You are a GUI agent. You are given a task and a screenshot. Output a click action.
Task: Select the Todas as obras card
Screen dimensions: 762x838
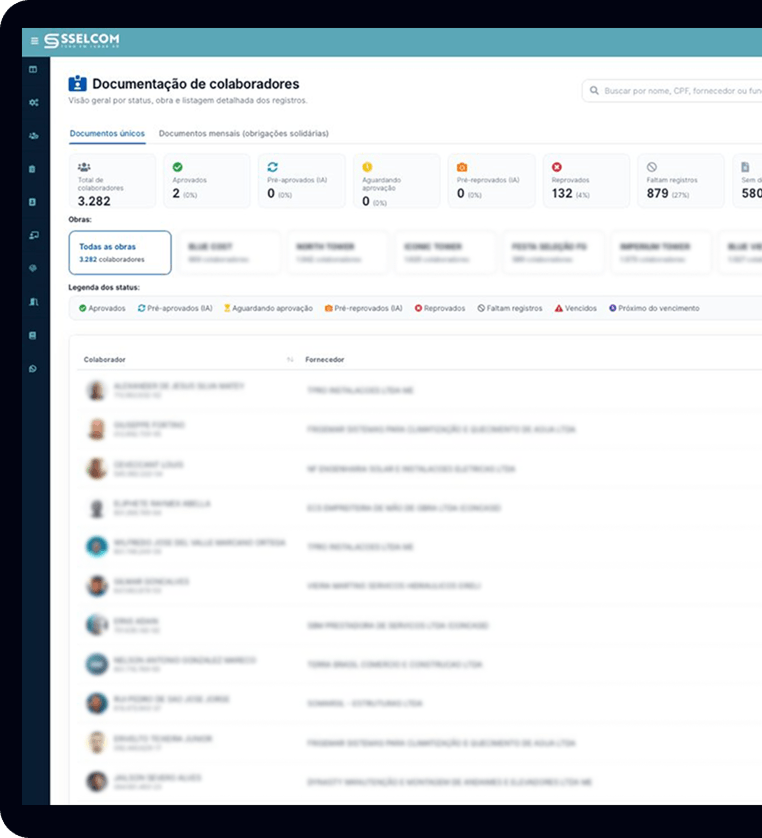pyautogui.click(x=120, y=253)
